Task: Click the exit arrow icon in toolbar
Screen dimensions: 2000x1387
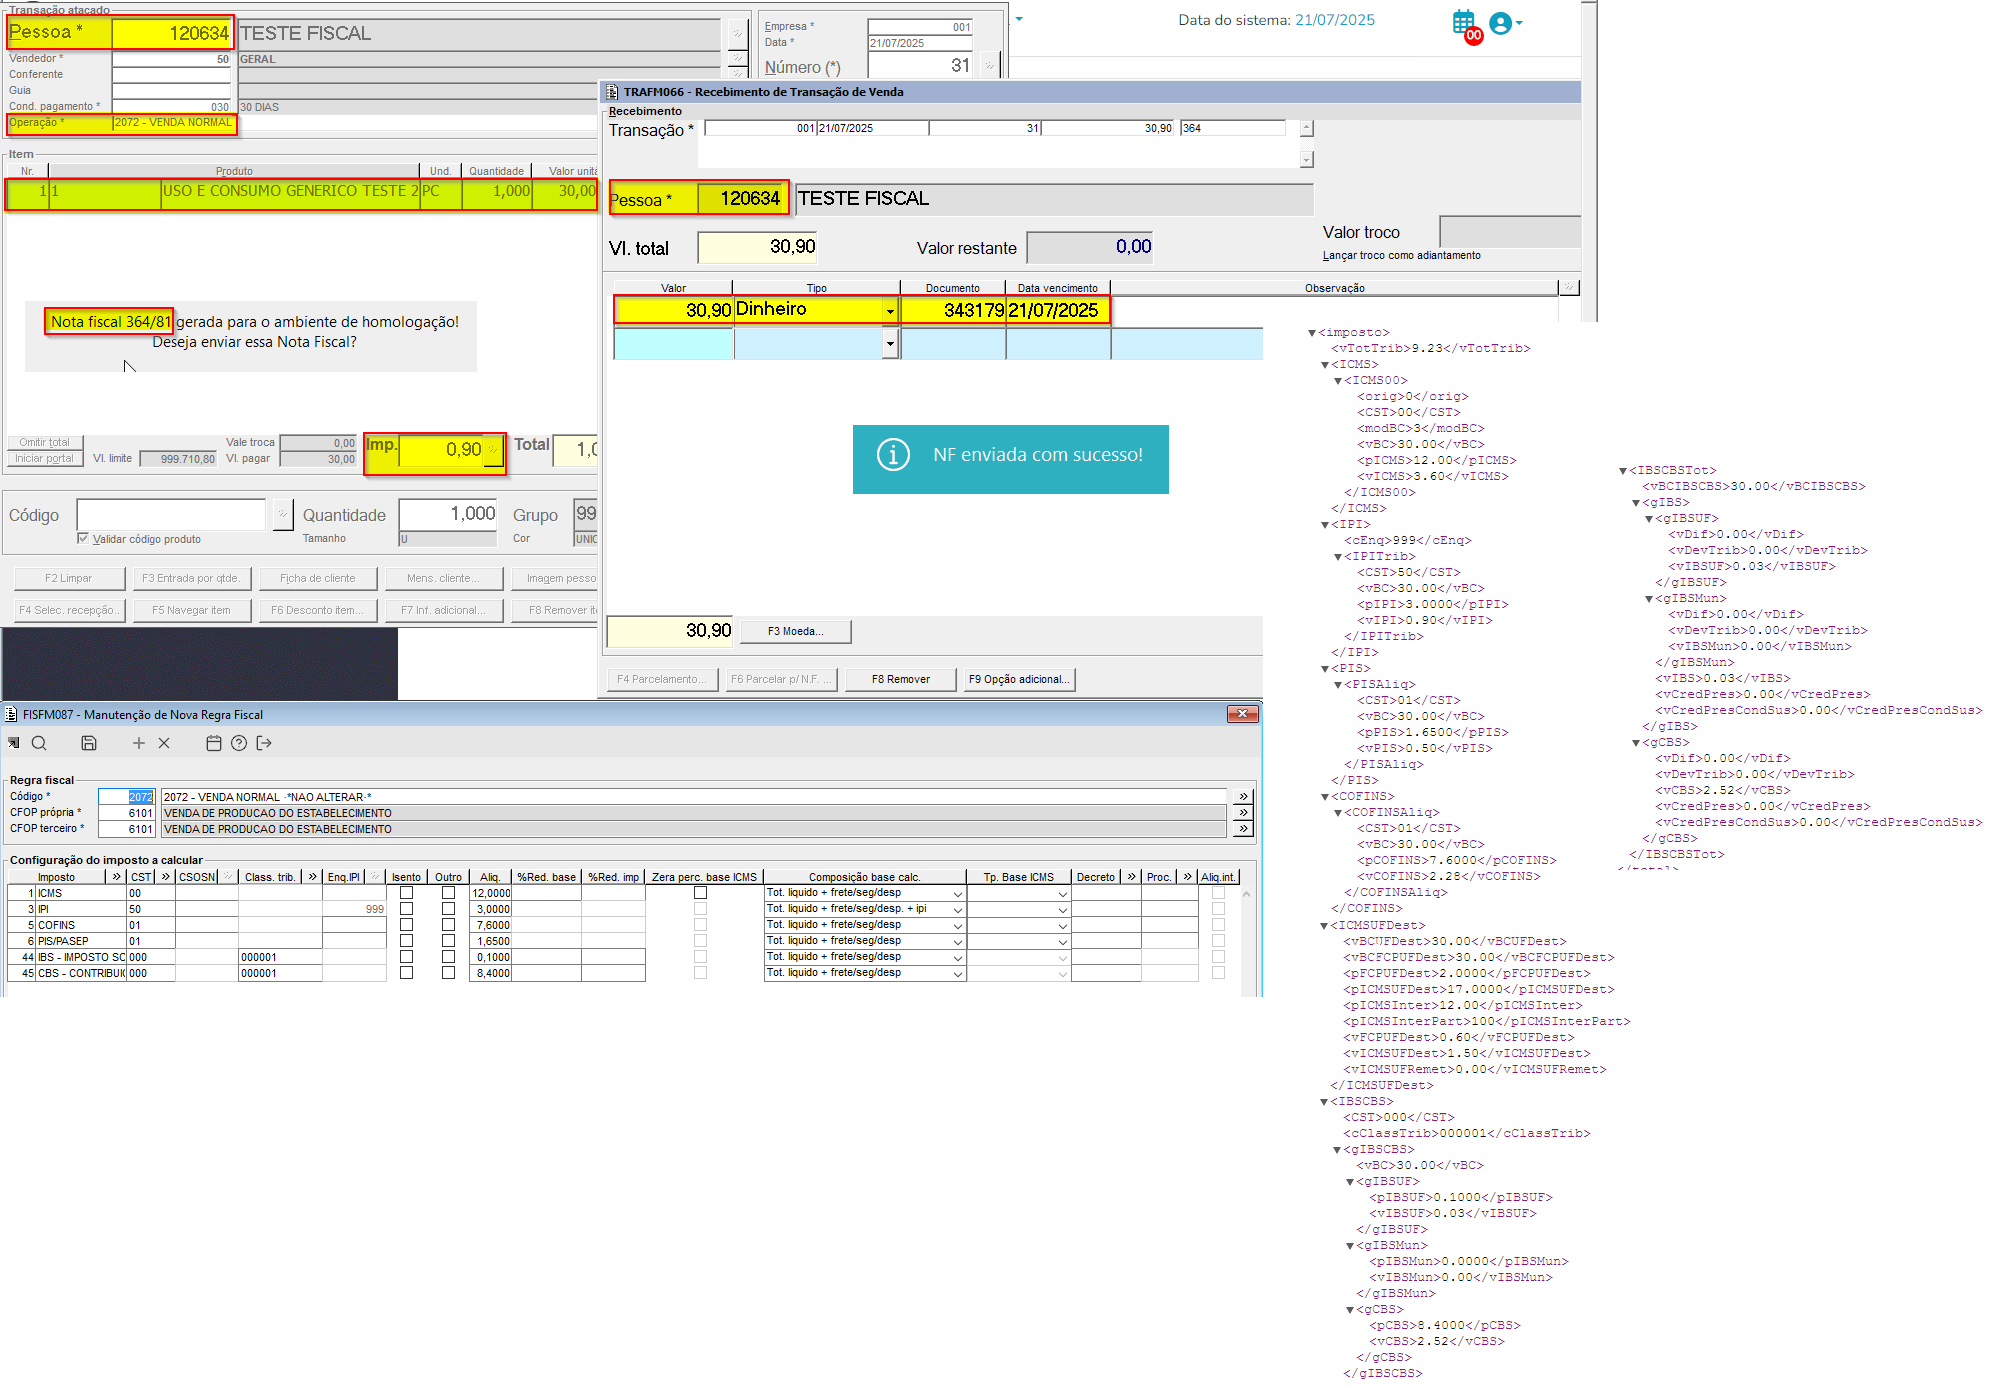Action: (x=264, y=743)
